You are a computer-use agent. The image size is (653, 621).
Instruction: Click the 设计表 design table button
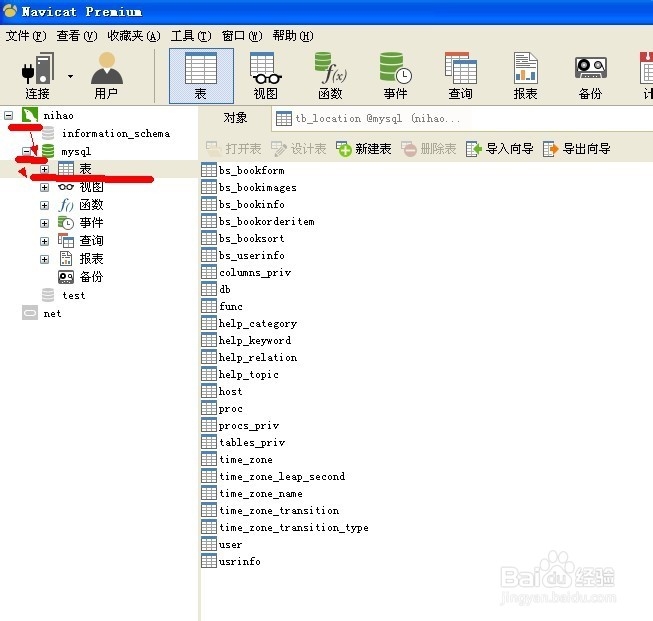[298, 149]
